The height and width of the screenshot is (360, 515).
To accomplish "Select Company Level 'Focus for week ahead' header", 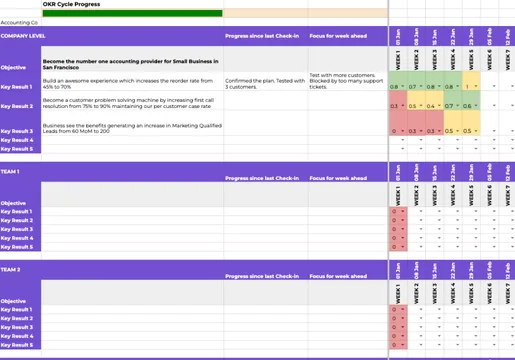I will click(x=338, y=36).
